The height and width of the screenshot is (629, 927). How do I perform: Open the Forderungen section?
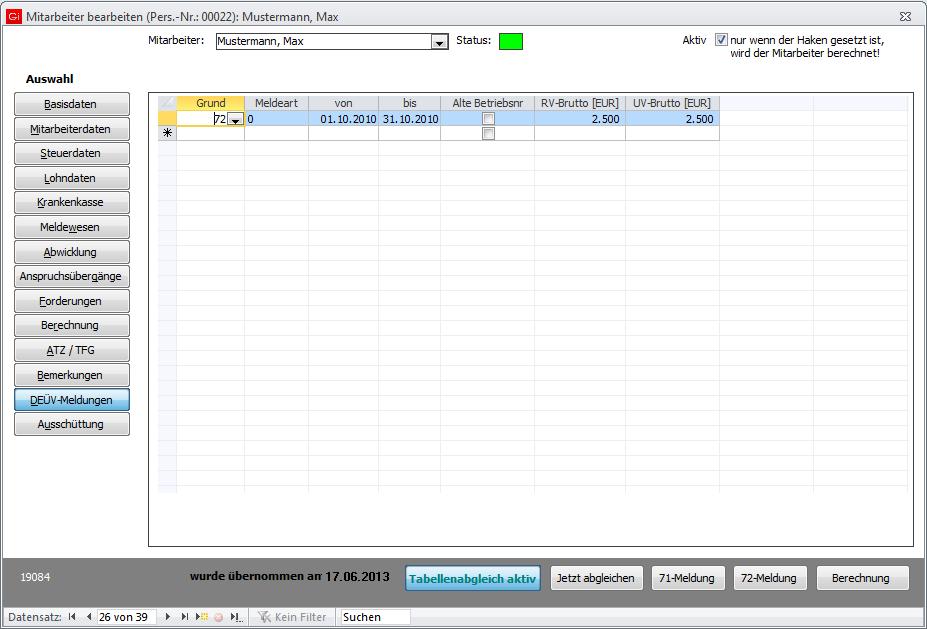coord(72,301)
